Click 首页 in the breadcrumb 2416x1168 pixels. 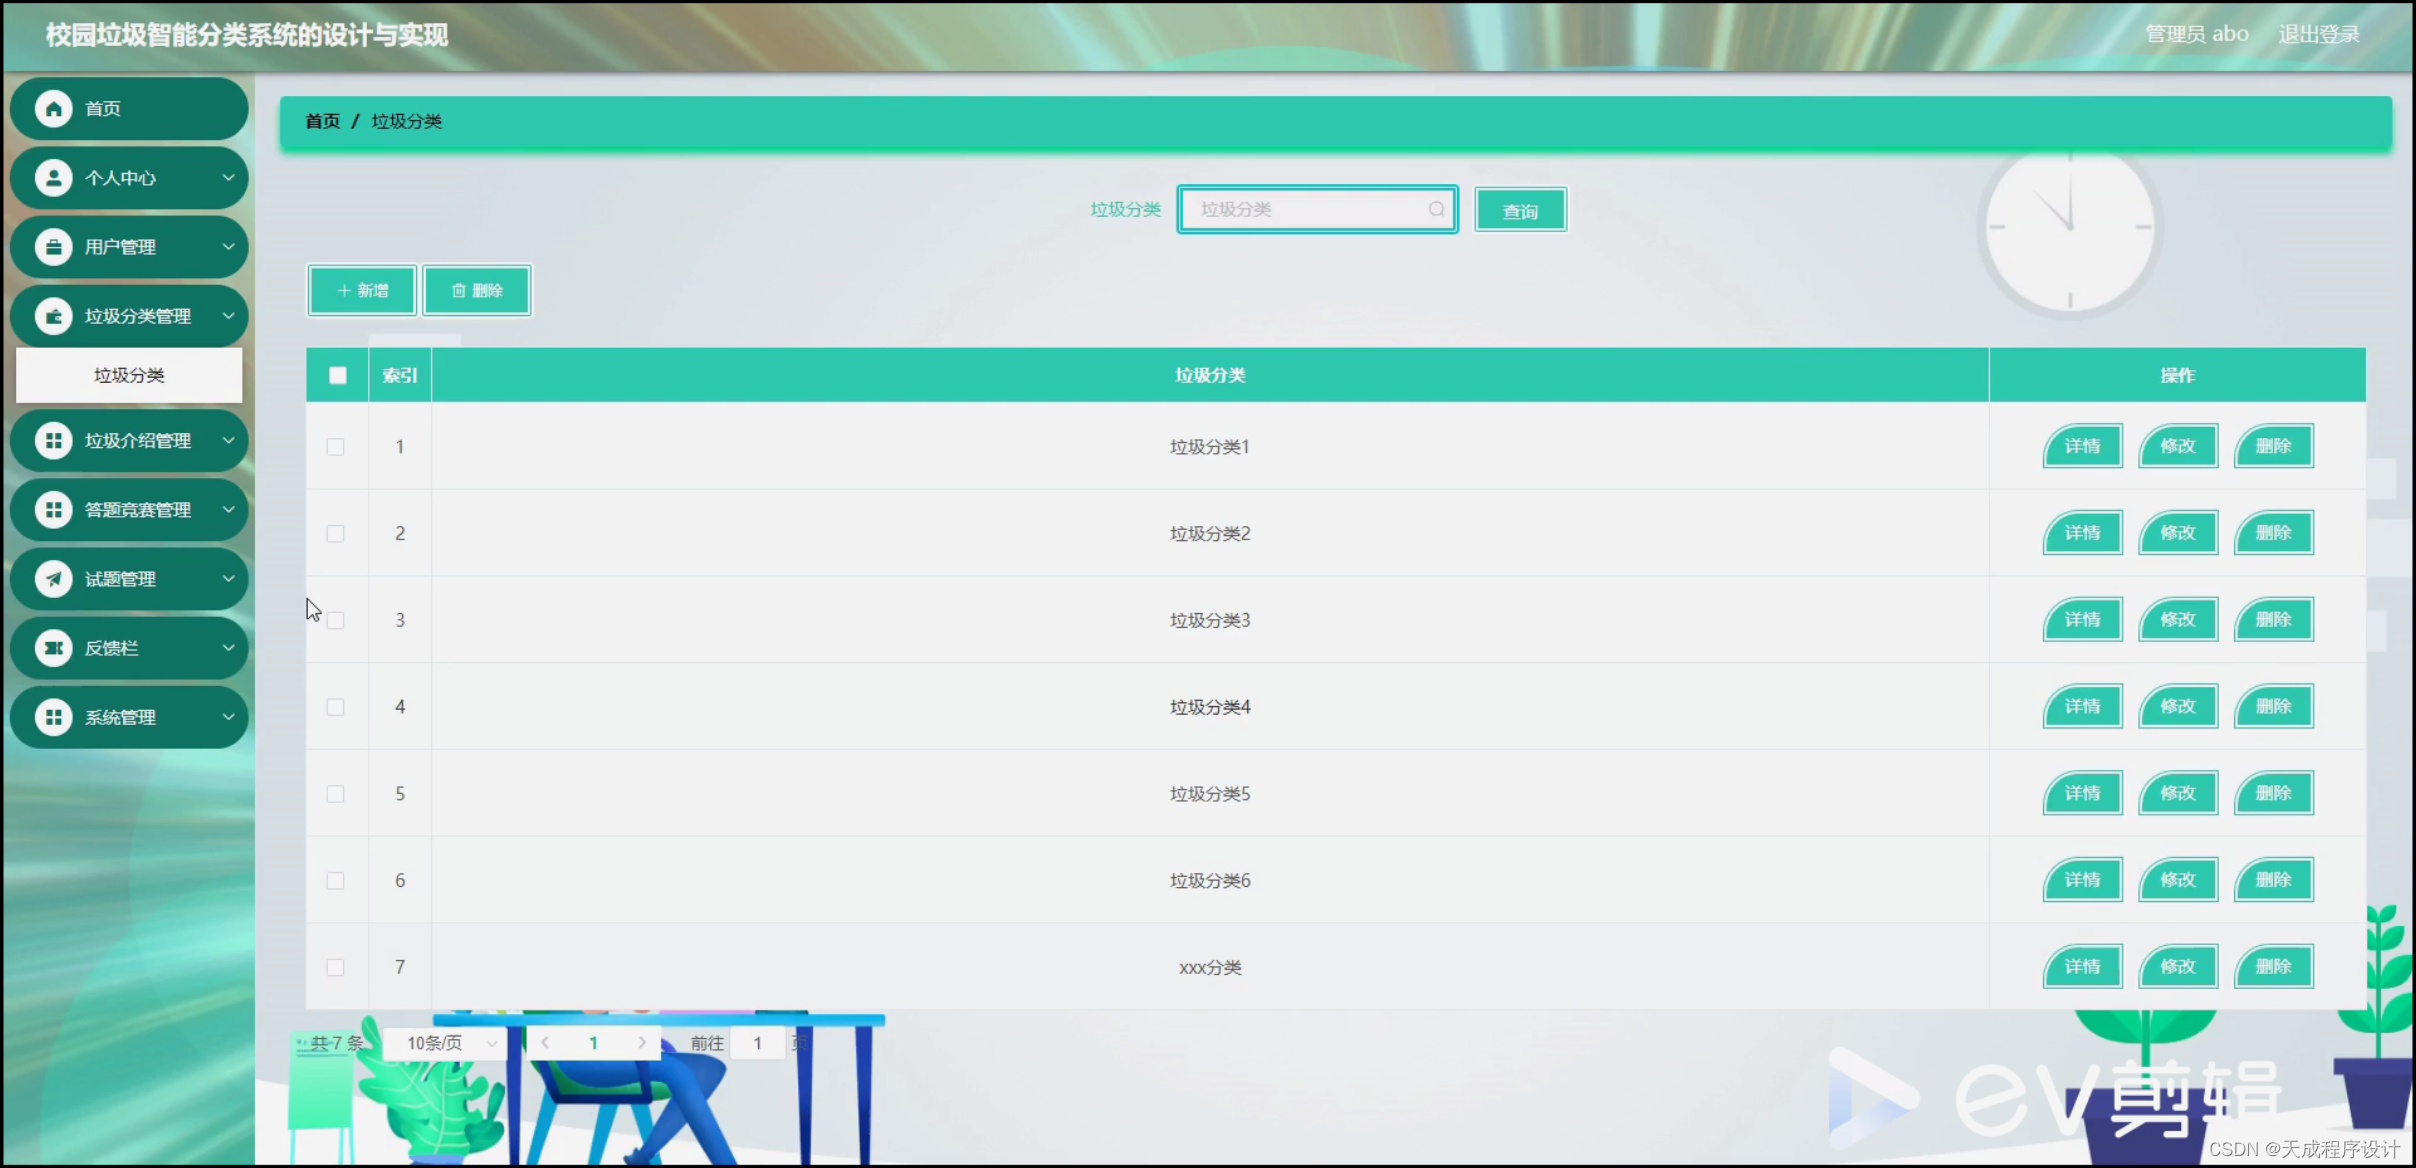[322, 121]
